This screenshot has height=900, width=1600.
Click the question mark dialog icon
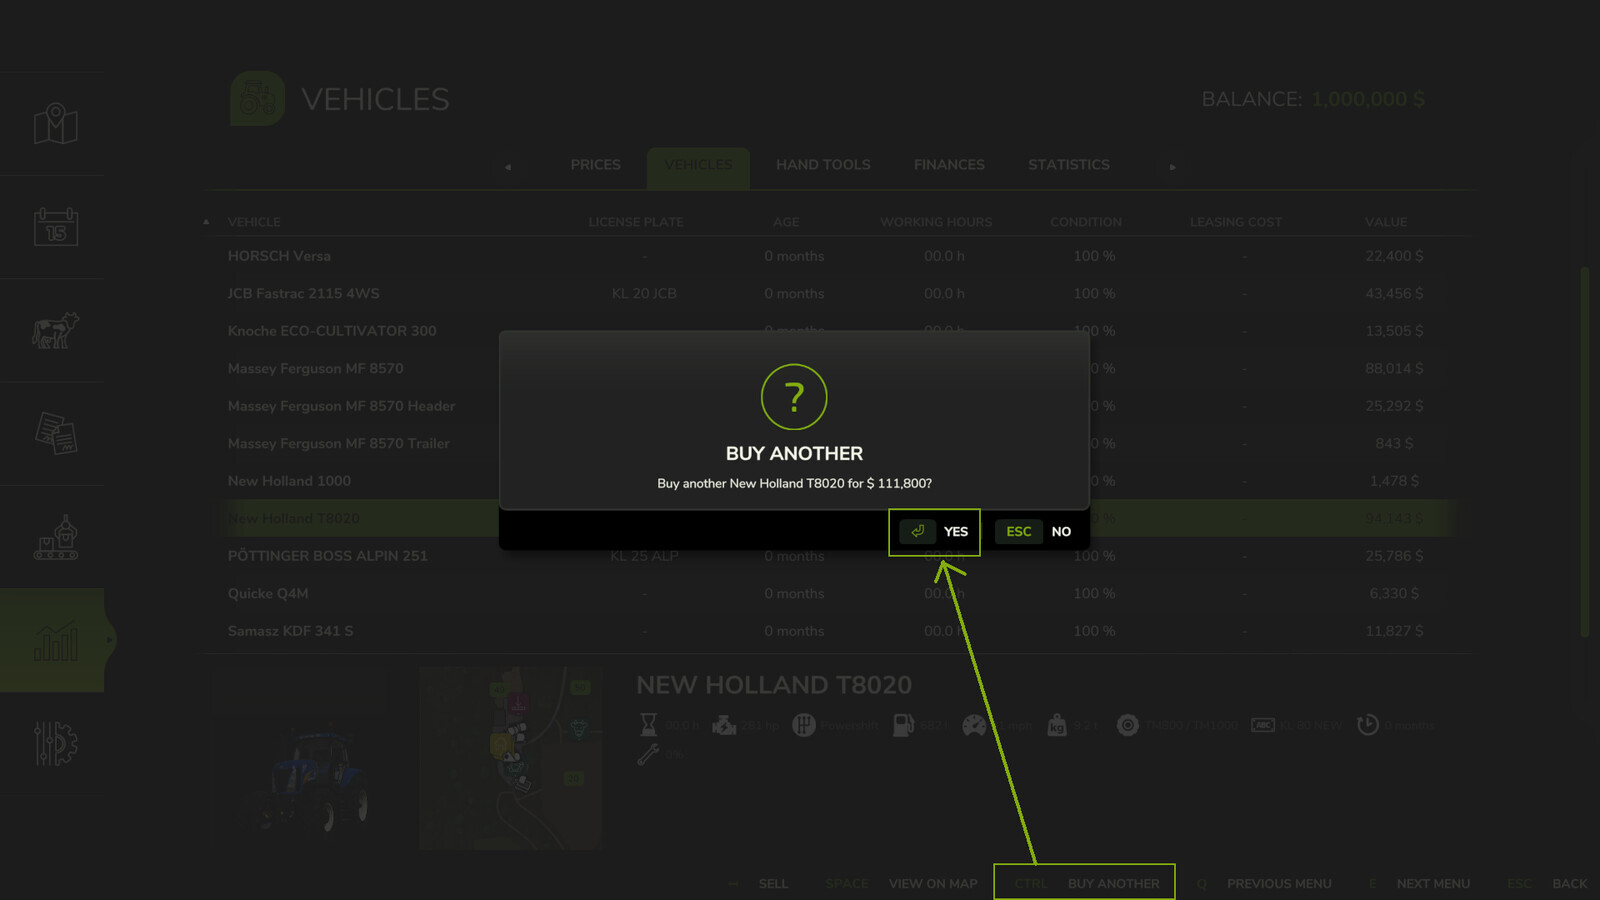coord(794,397)
